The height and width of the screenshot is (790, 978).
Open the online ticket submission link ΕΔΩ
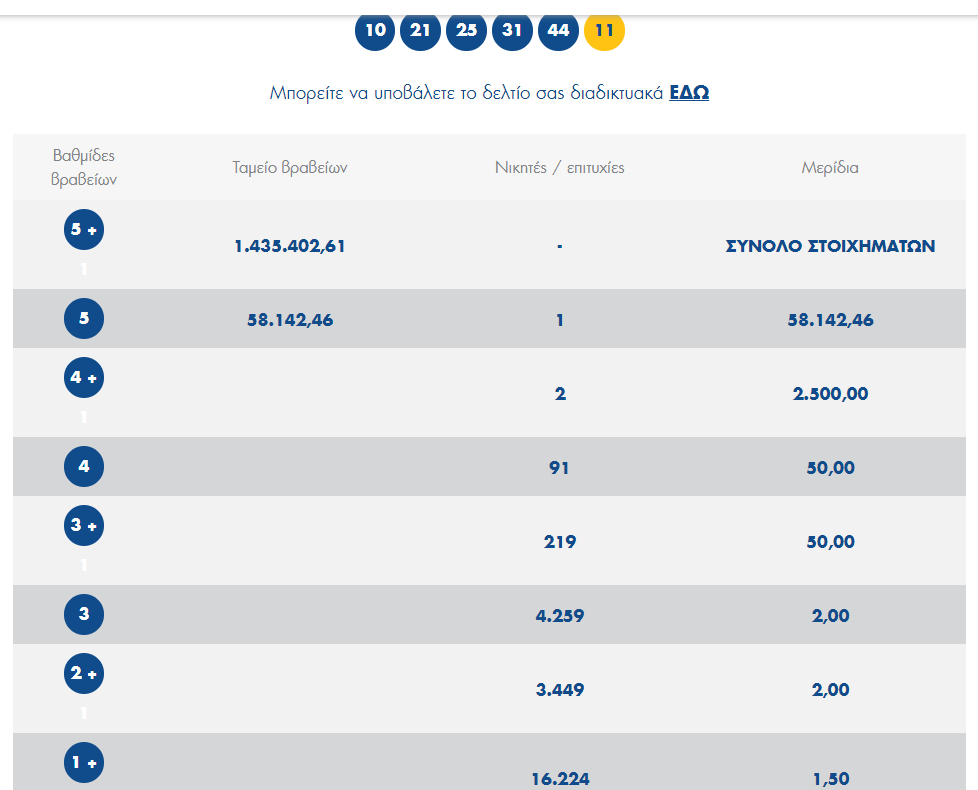pyautogui.click(x=689, y=93)
